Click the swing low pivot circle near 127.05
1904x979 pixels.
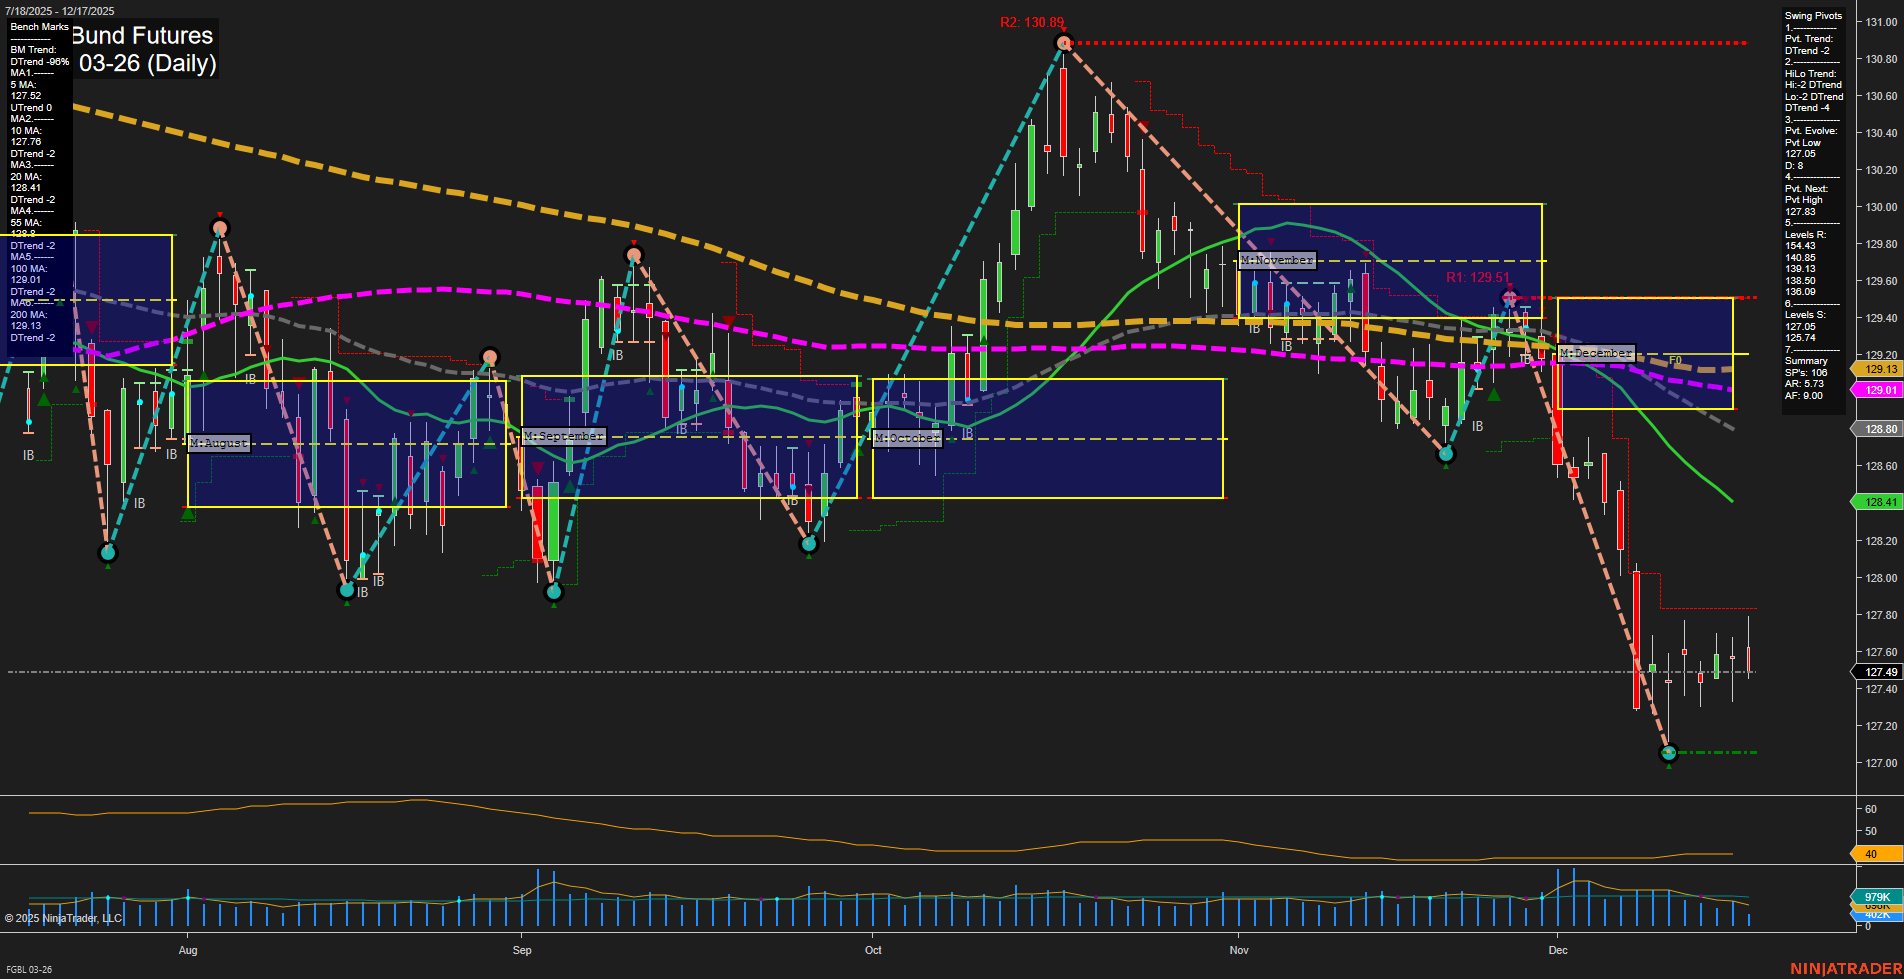(x=1668, y=753)
